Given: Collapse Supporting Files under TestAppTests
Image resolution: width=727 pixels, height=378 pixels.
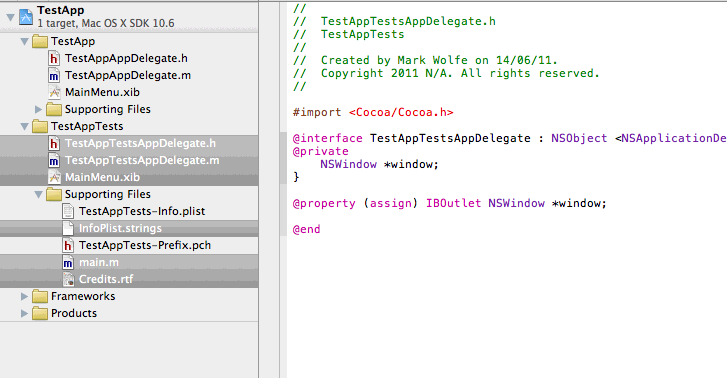Looking at the screenshot, I should [38, 194].
